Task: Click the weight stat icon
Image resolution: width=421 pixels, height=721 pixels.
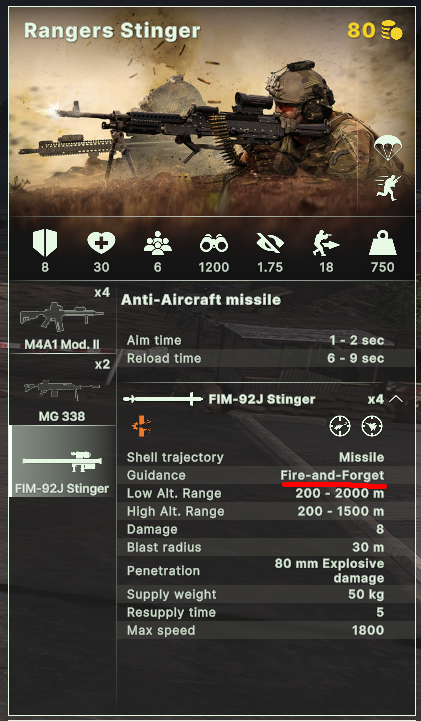Action: (x=382, y=243)
